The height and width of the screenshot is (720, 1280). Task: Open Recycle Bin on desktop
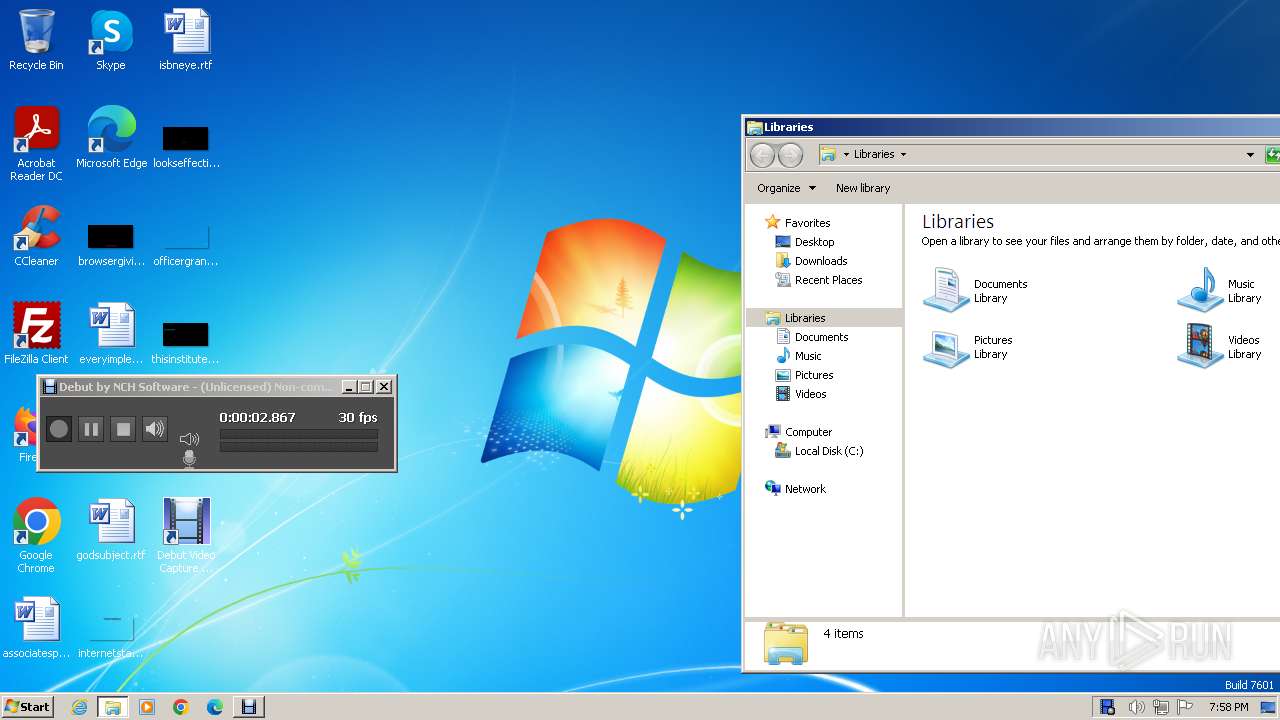click(36, 40)
